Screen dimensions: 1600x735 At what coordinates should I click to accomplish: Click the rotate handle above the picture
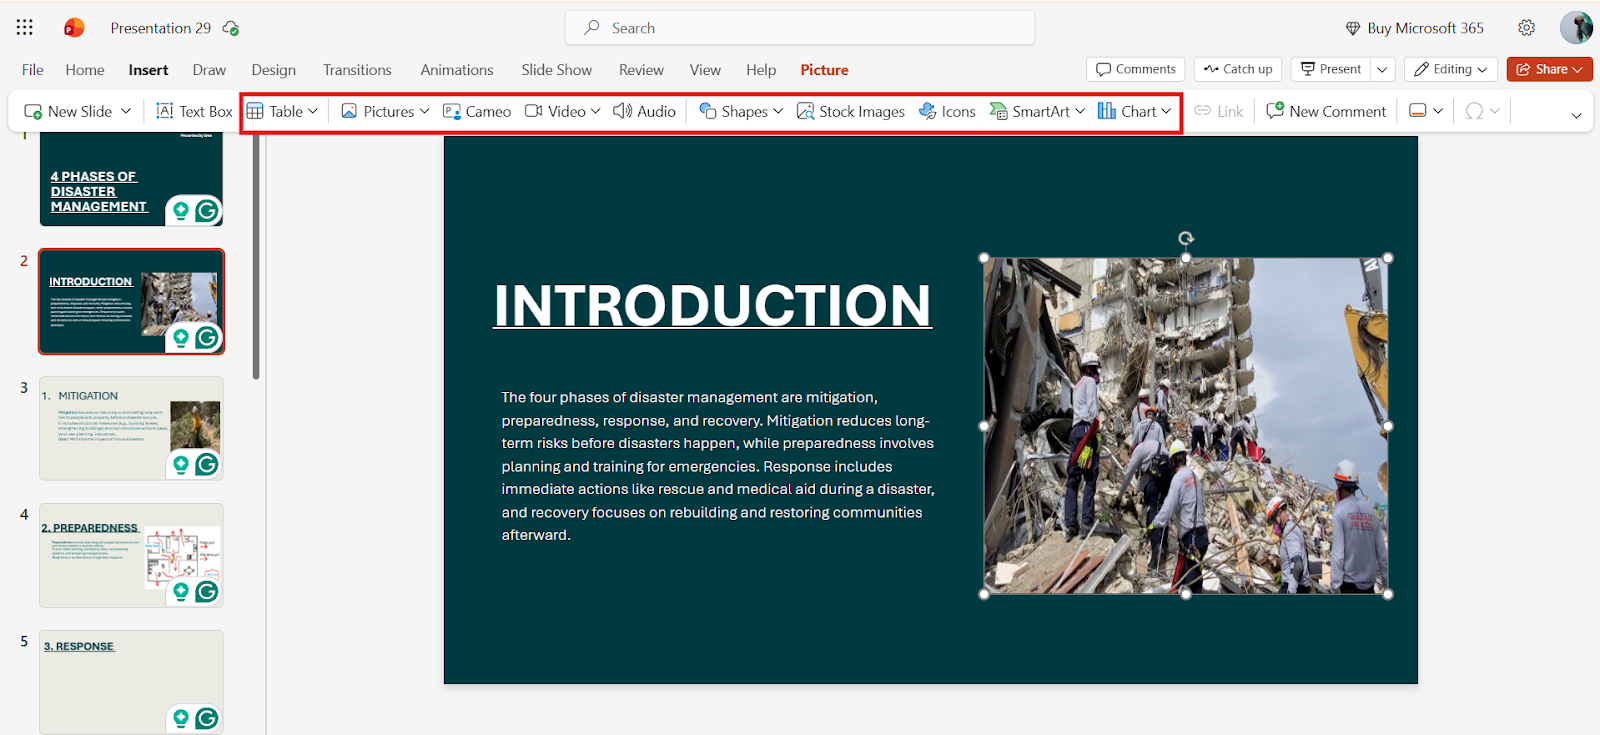(1186, 238)
